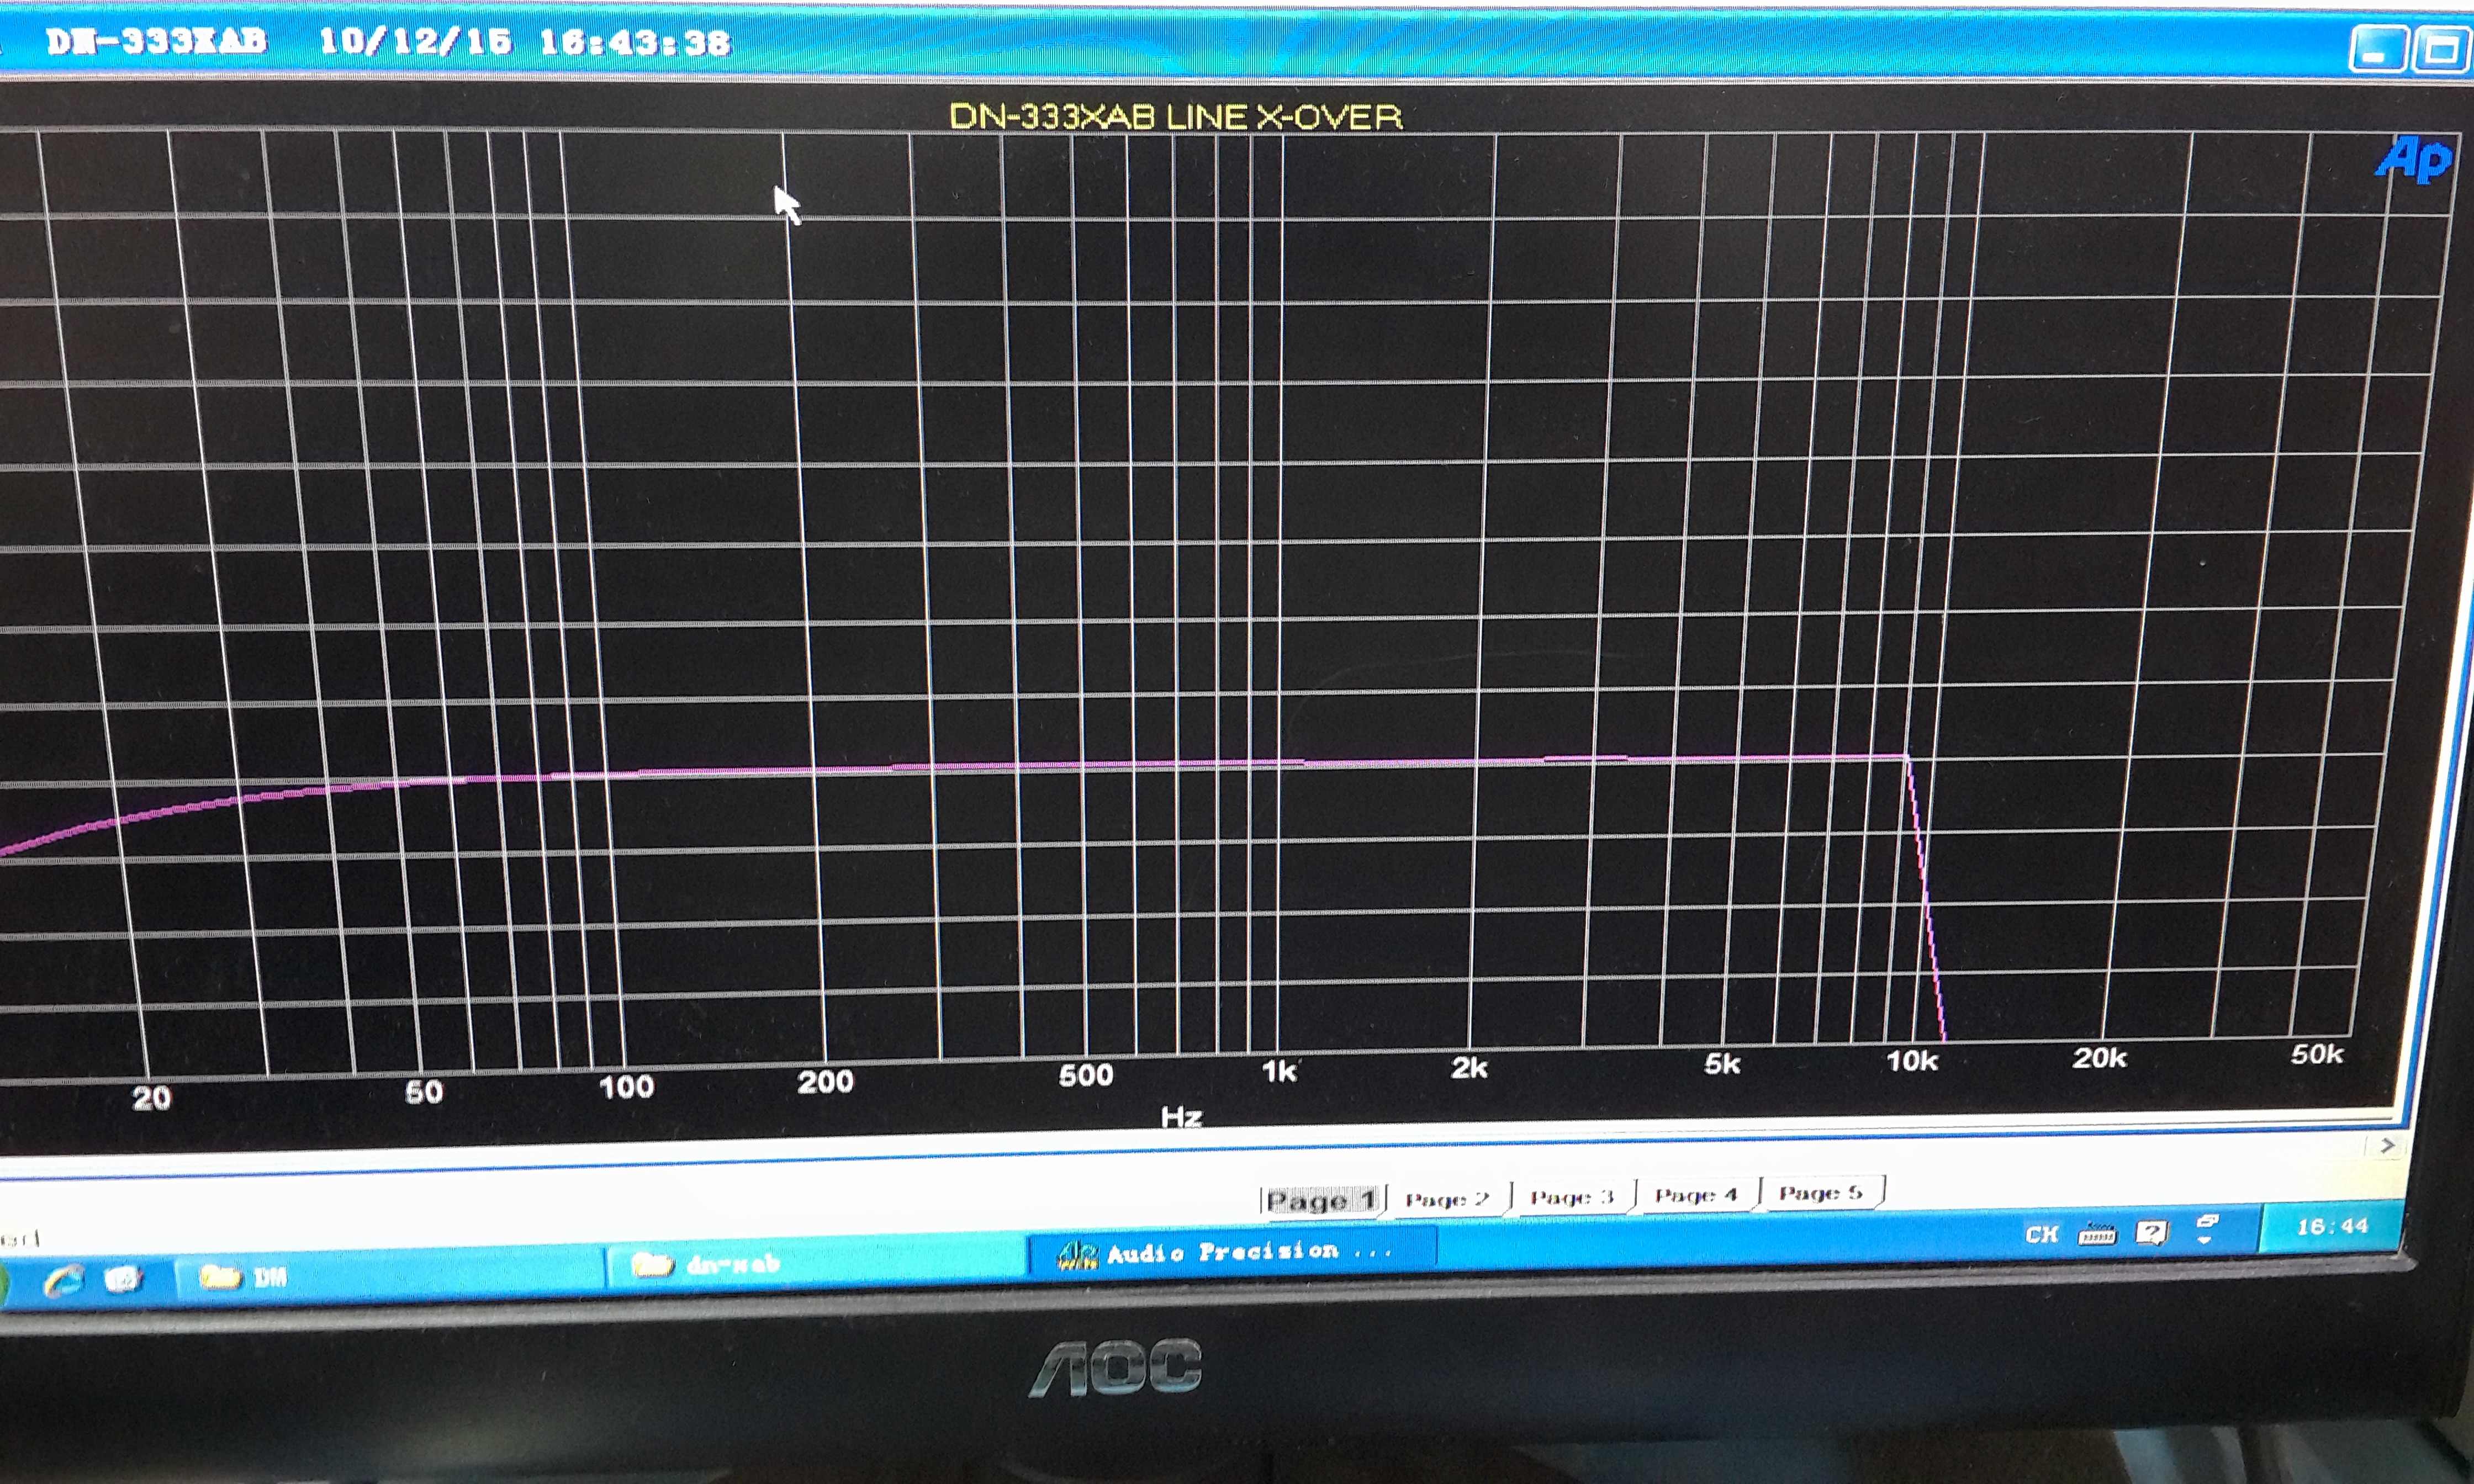Go to the Page 5 tab
Image resolution: width=2474 pixels, height=1484 pixels.
click(x=1820, y=1192)
